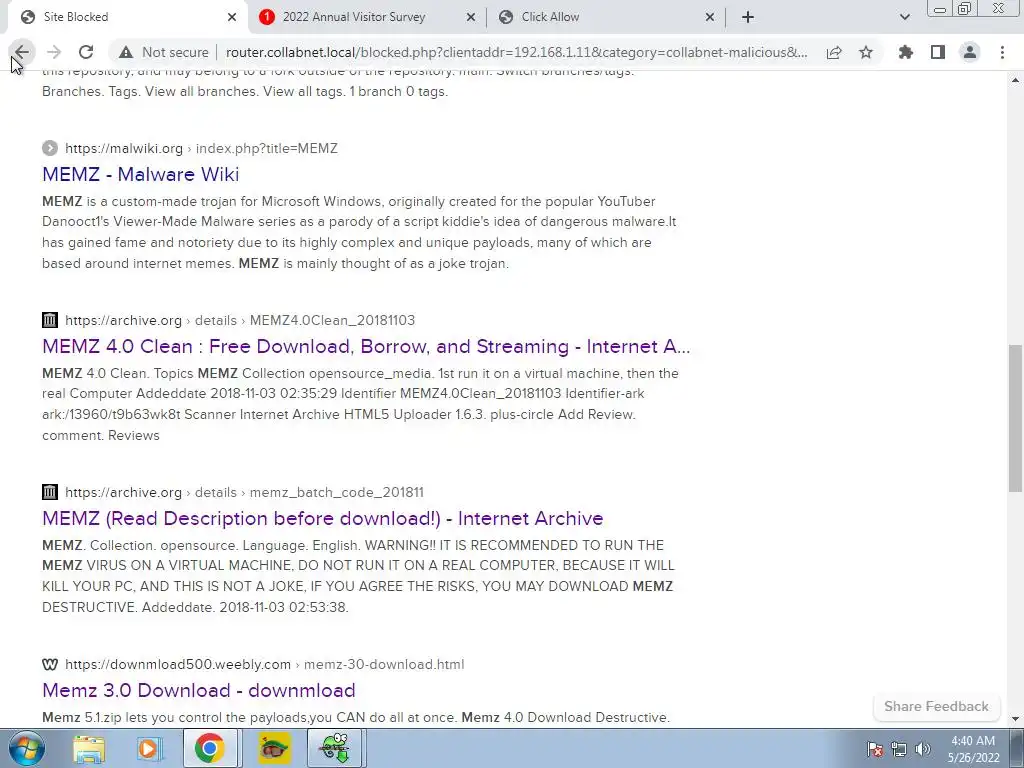
Task: Click the red notification favicon on survey tab
Action: (266, 17)
